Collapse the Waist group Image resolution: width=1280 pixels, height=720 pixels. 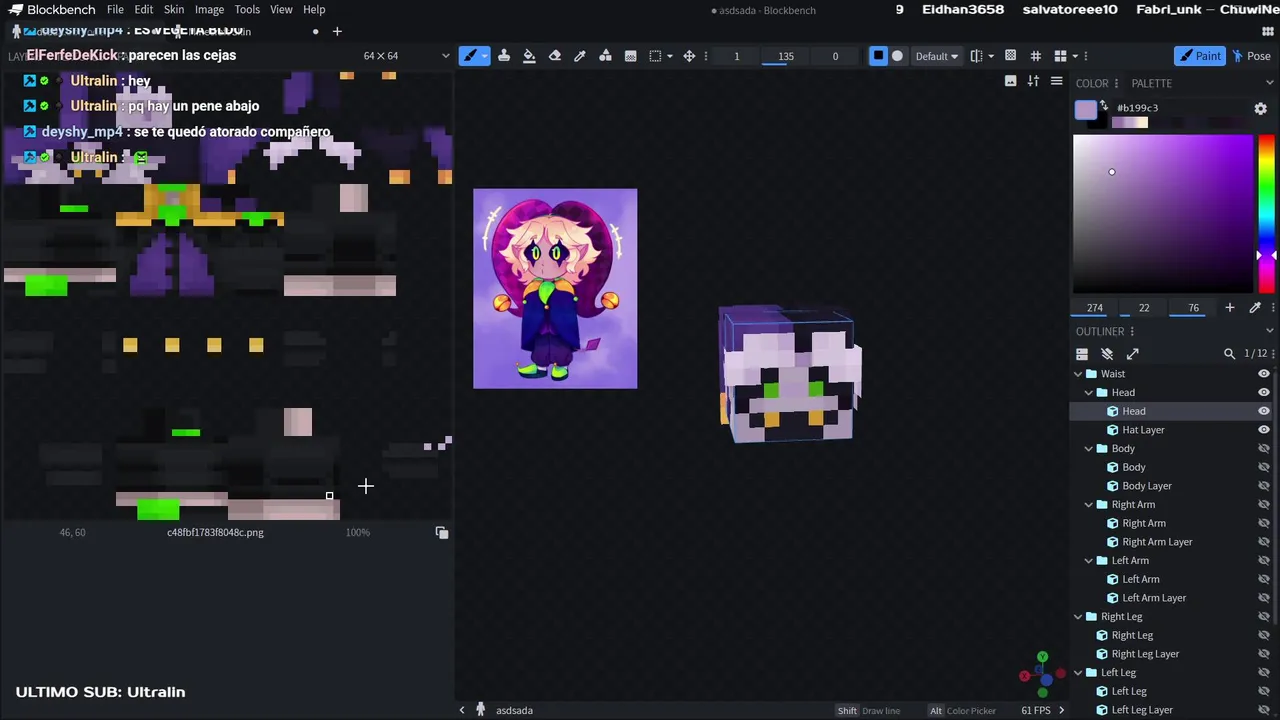point(1078,374)
